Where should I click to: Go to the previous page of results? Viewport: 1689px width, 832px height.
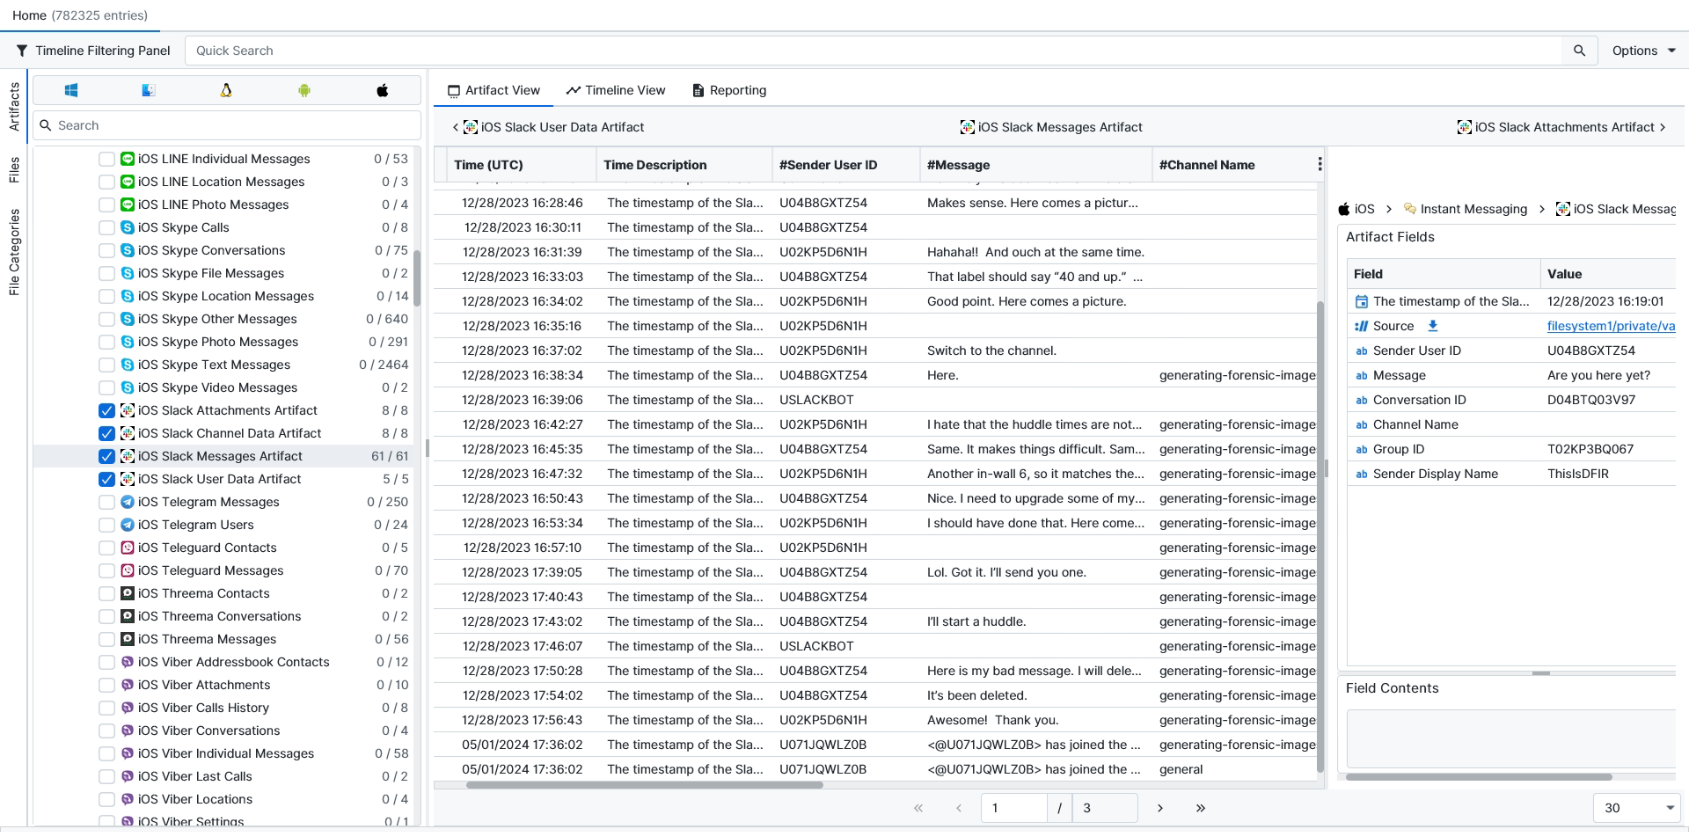click(x=959, y=808)
